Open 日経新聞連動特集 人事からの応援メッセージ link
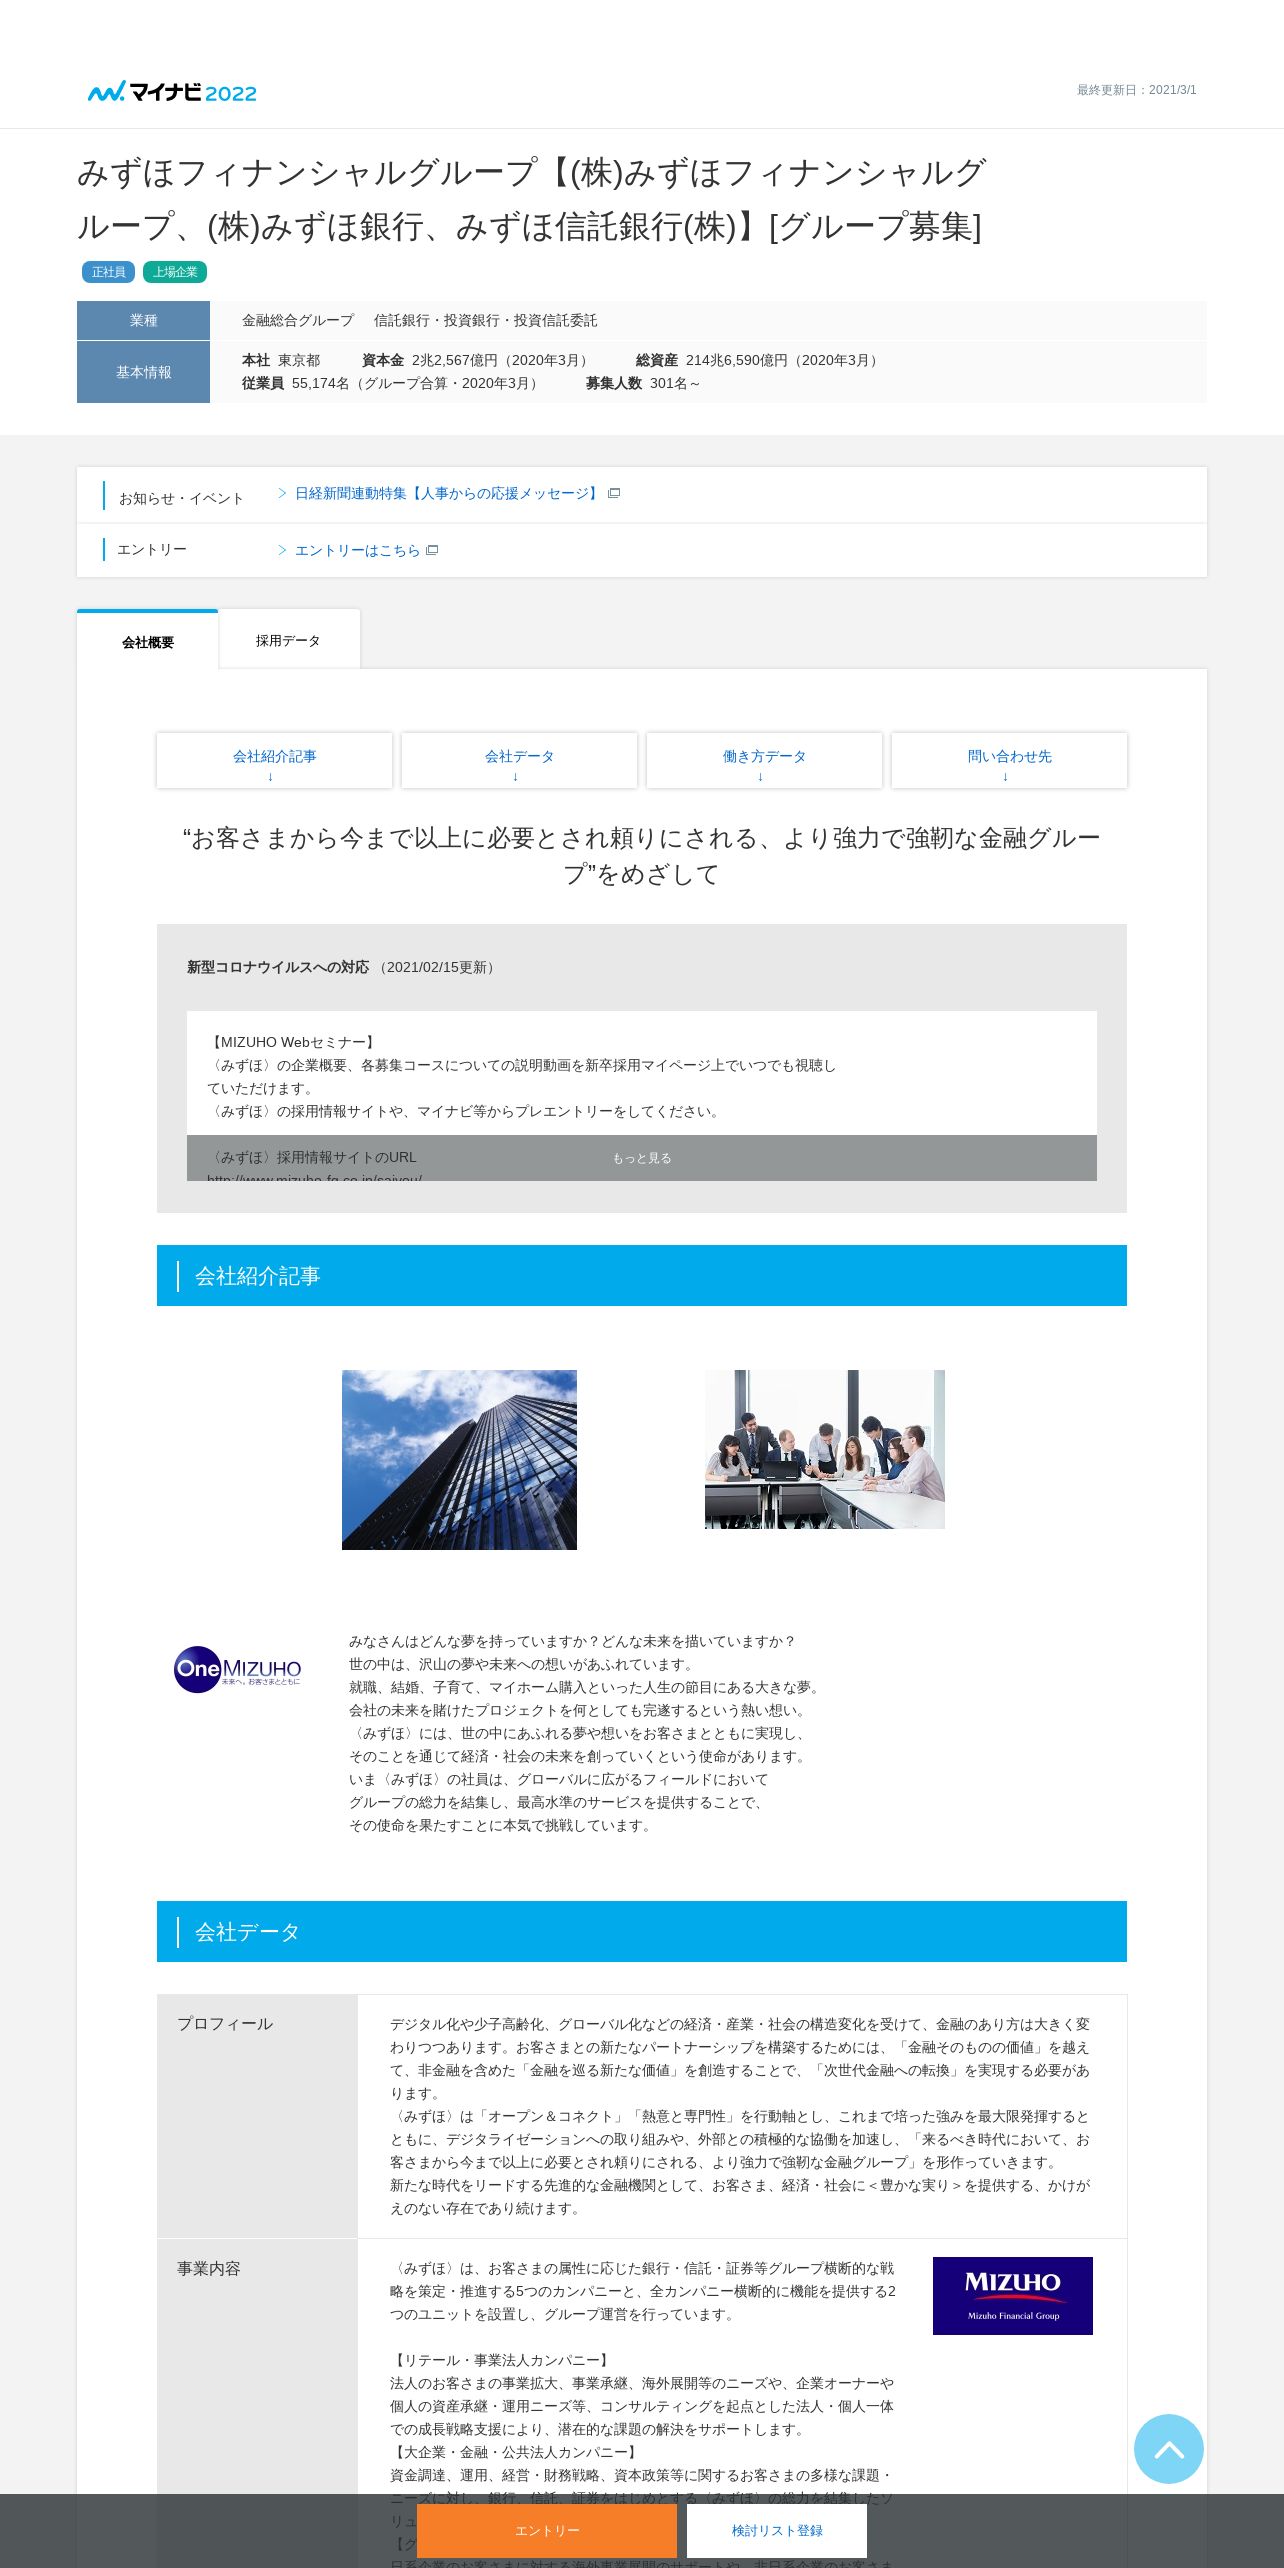Viewport: 1284px width, 2568px height. click(x=447, y=493)
